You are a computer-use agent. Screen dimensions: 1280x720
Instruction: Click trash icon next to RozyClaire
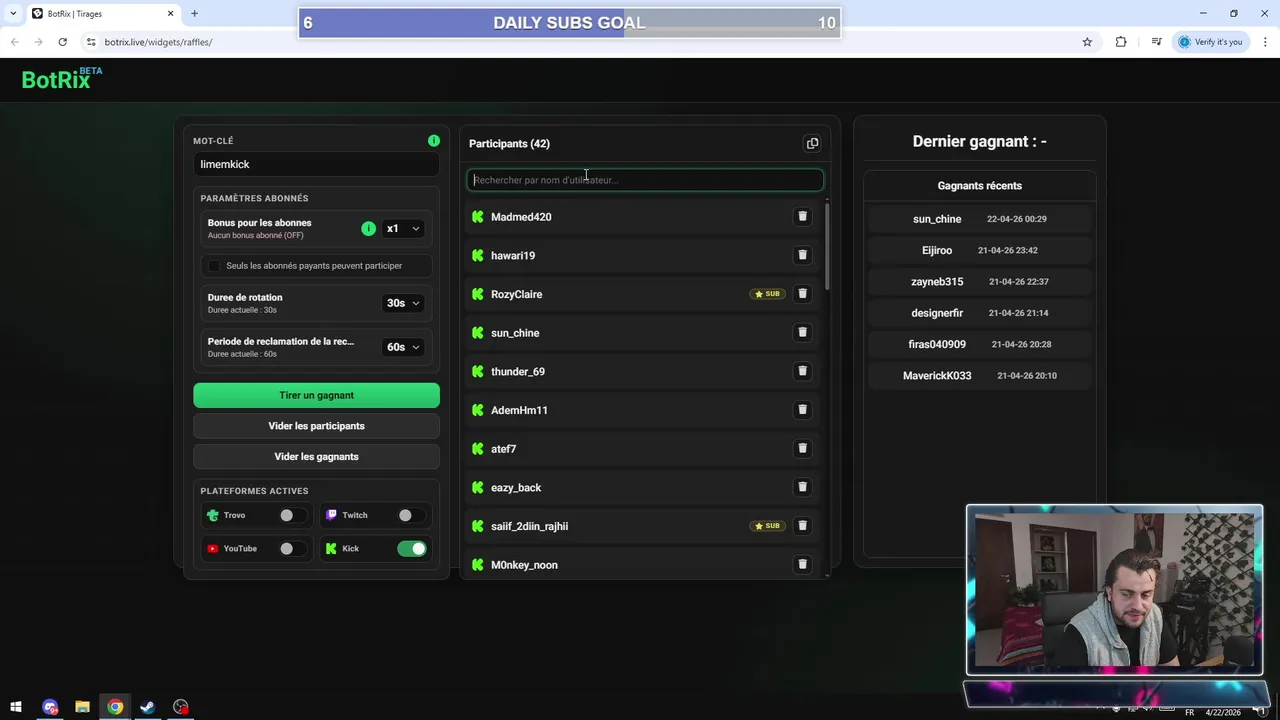tap(802, 294)
